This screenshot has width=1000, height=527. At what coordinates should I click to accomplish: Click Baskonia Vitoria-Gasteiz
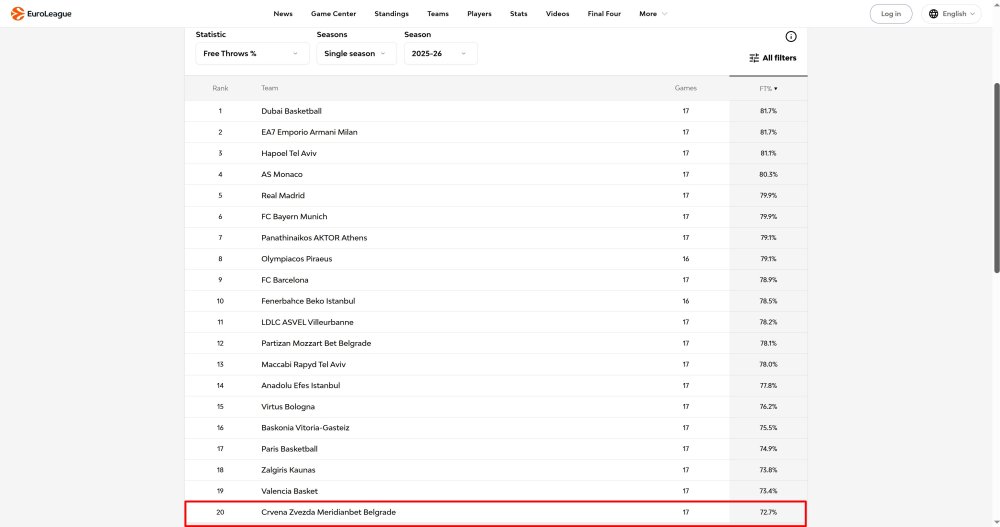click(x=305, y=427)
